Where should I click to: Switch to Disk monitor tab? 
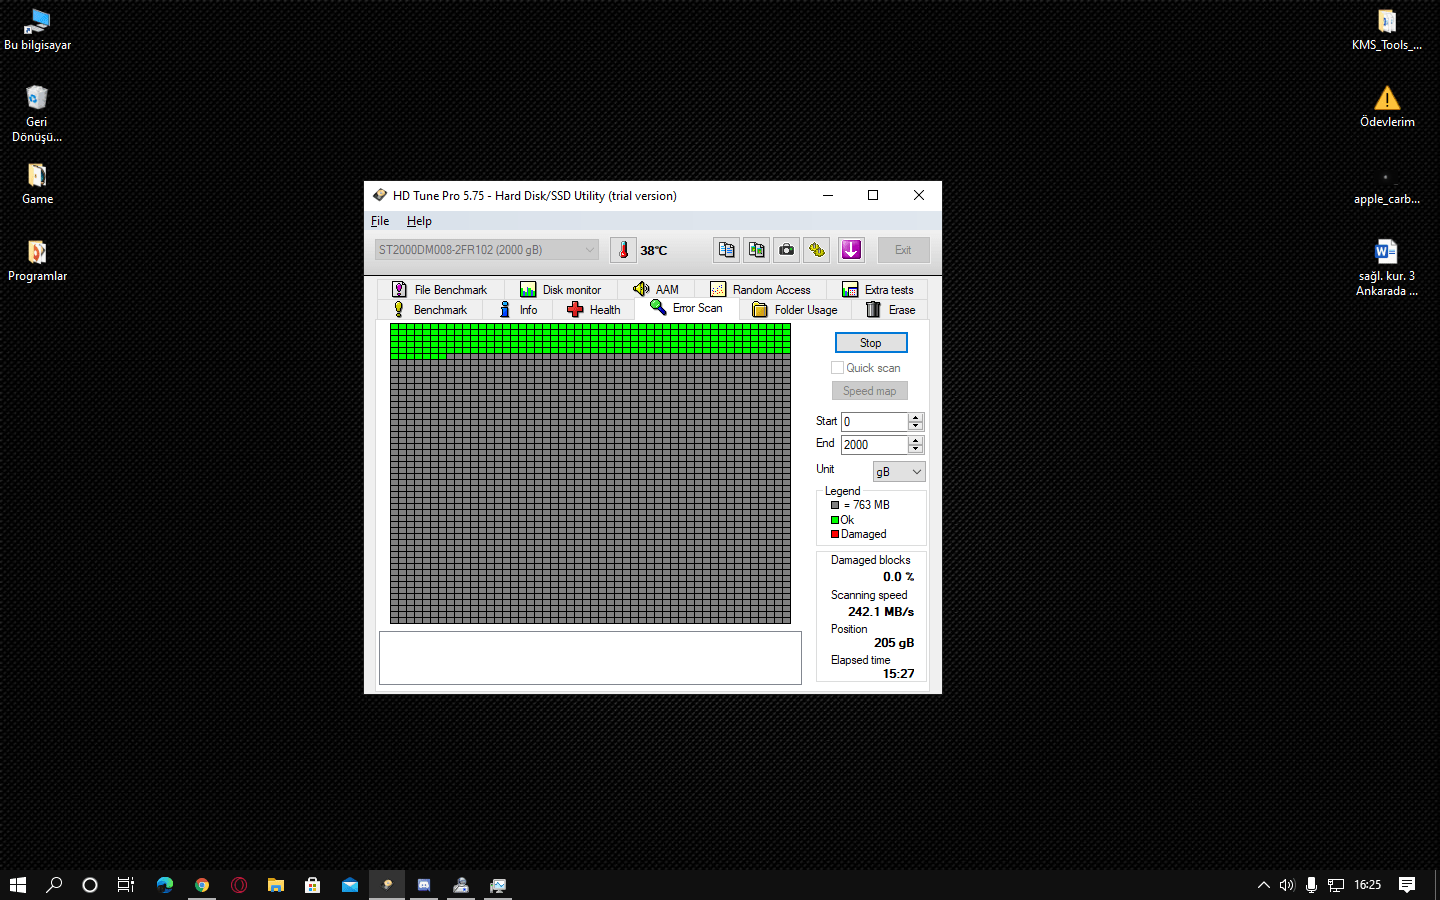click(x=561, y=290)
